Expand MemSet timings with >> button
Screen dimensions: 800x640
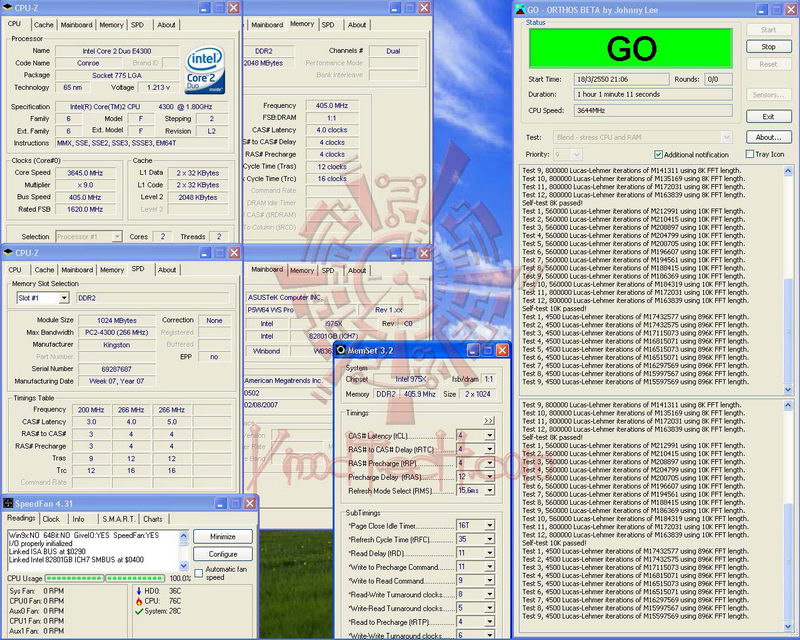tap(488, 421)
